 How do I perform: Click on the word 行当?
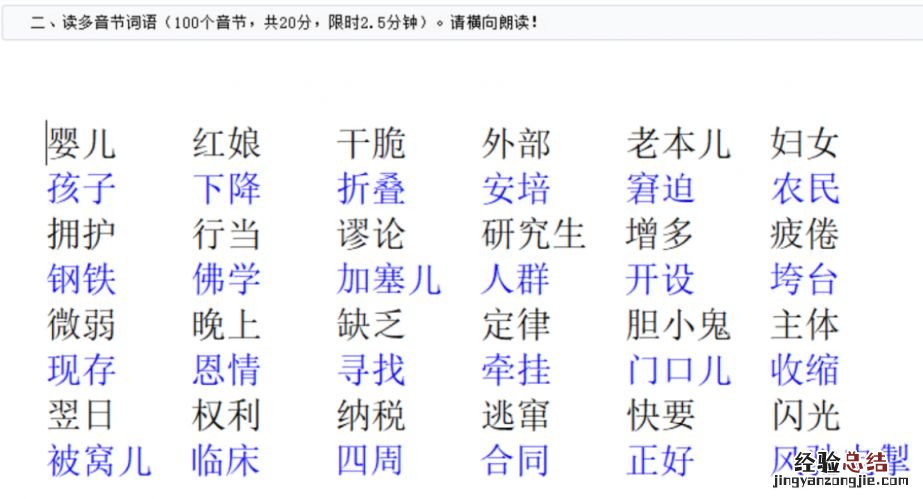[x=227, y=234]
